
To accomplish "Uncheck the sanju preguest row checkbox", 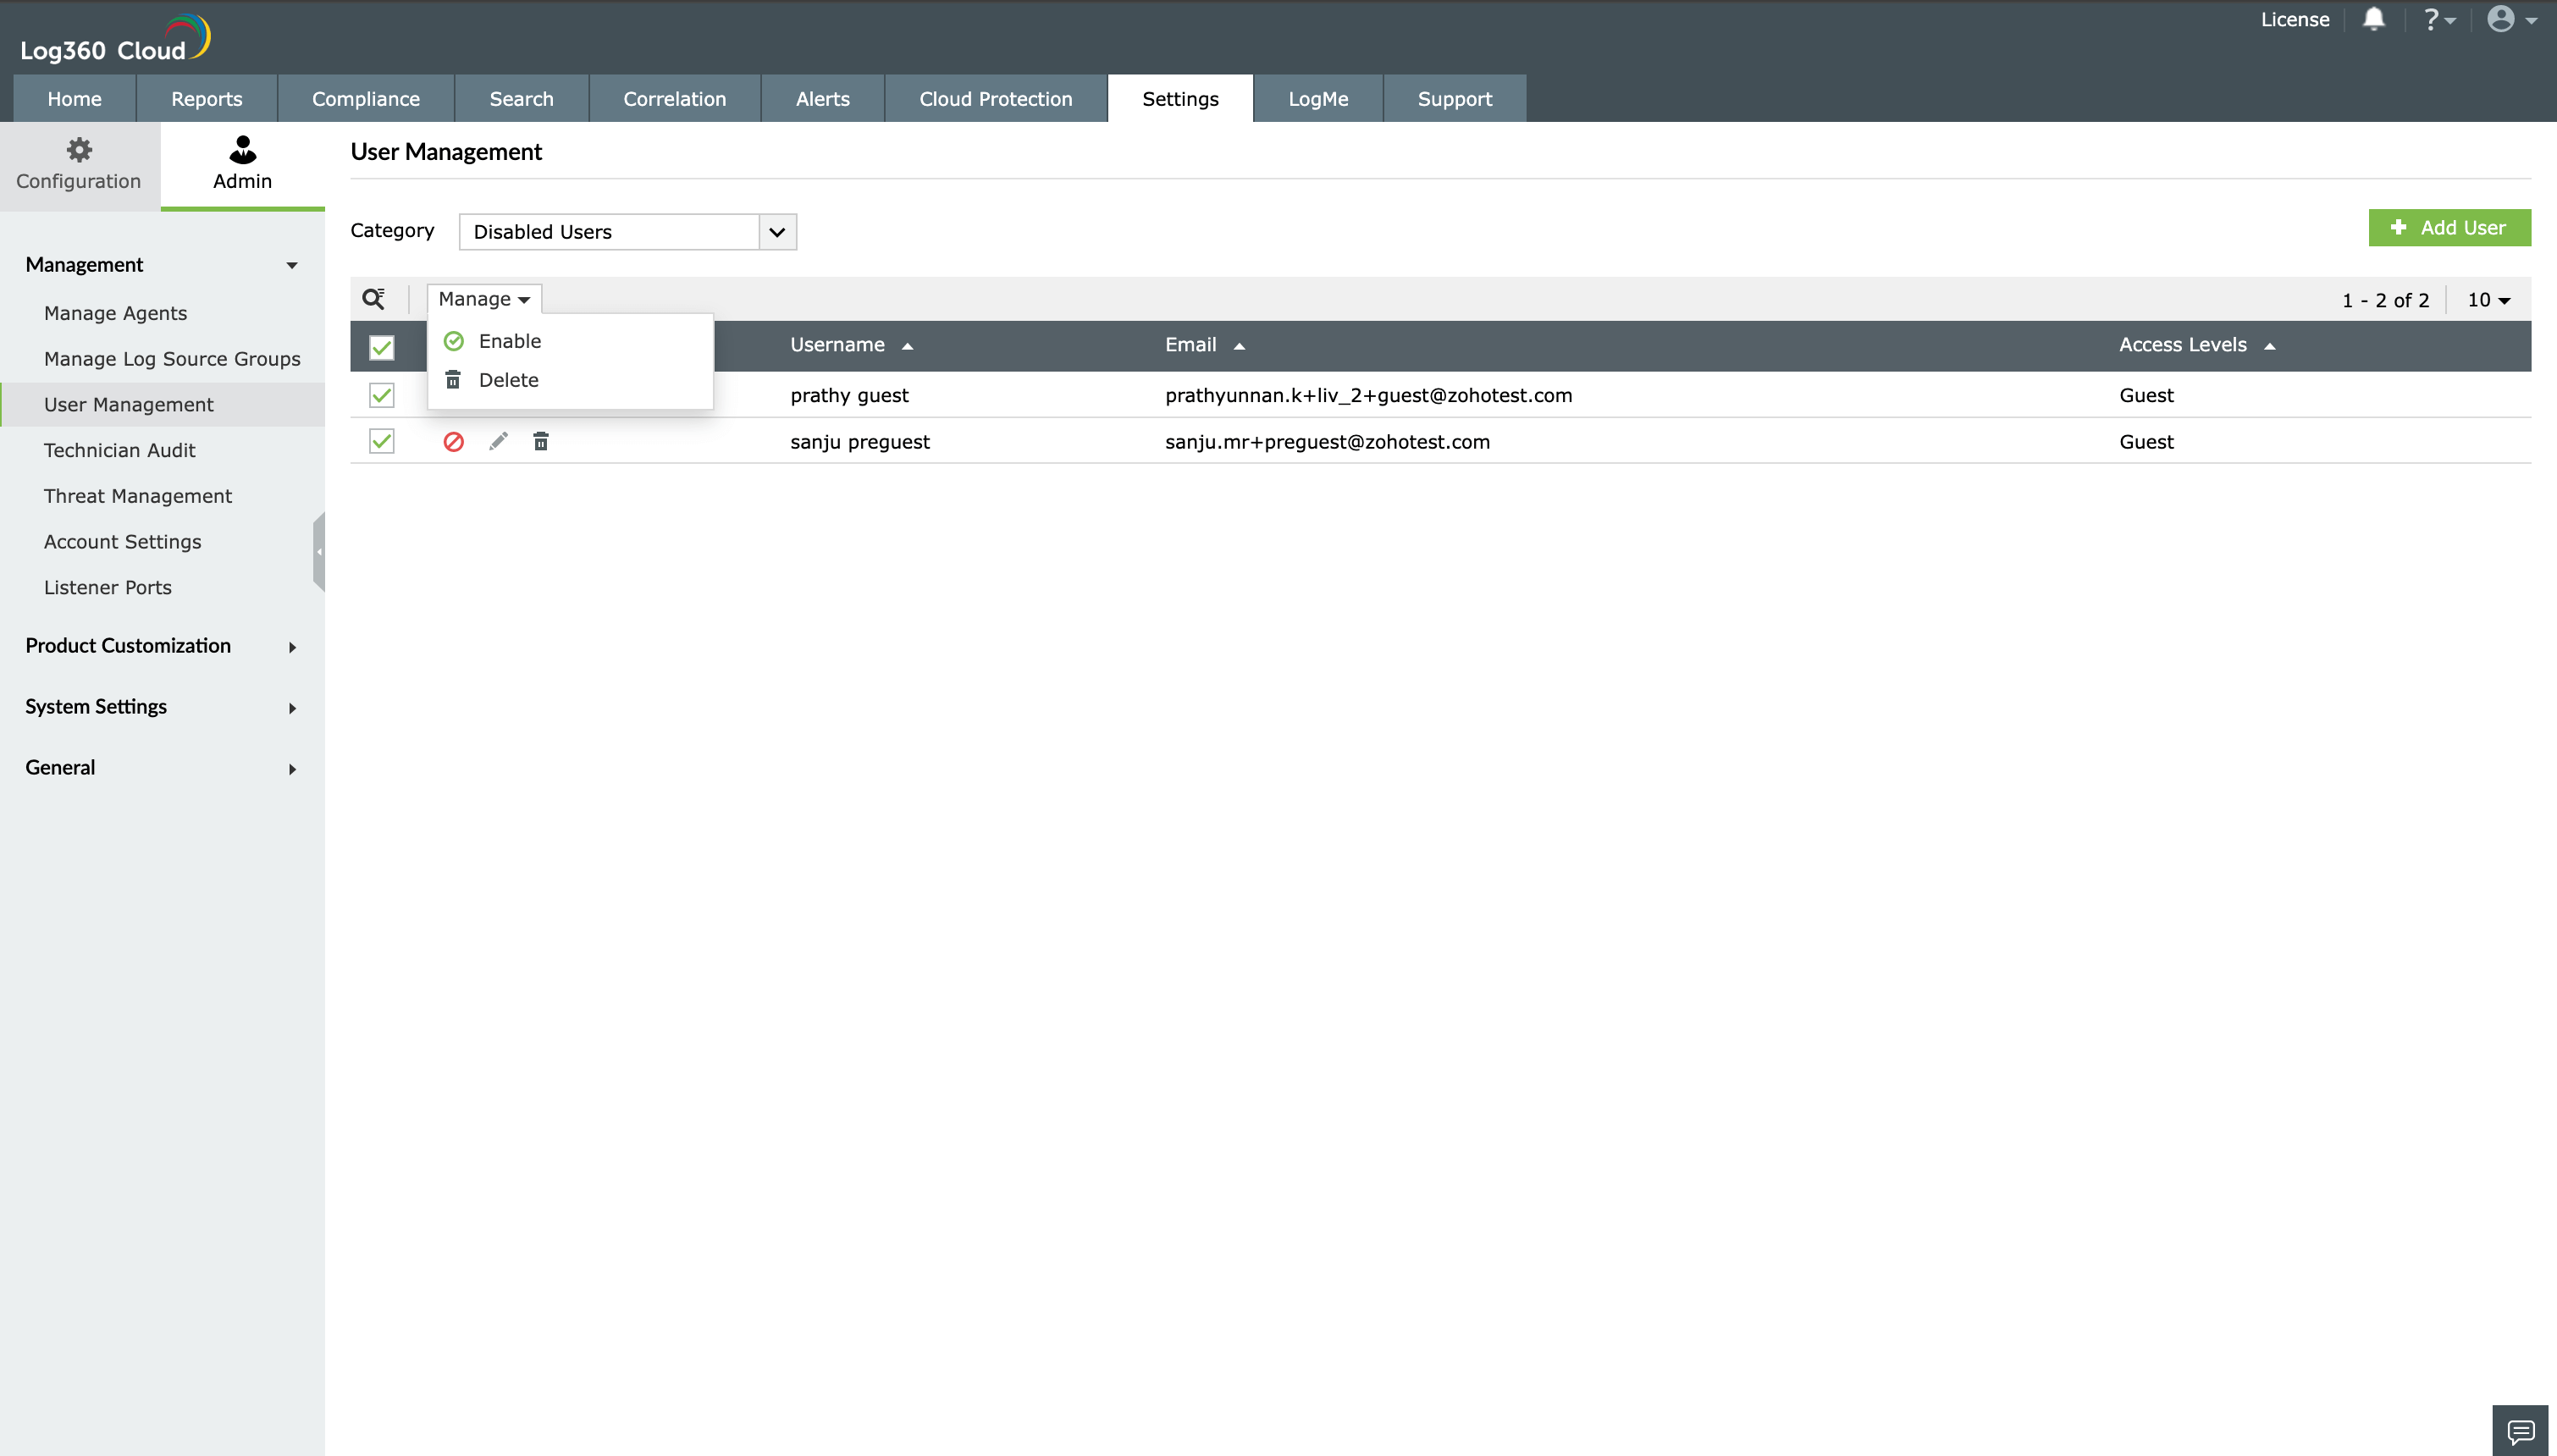I will click(x=381, y=442).
